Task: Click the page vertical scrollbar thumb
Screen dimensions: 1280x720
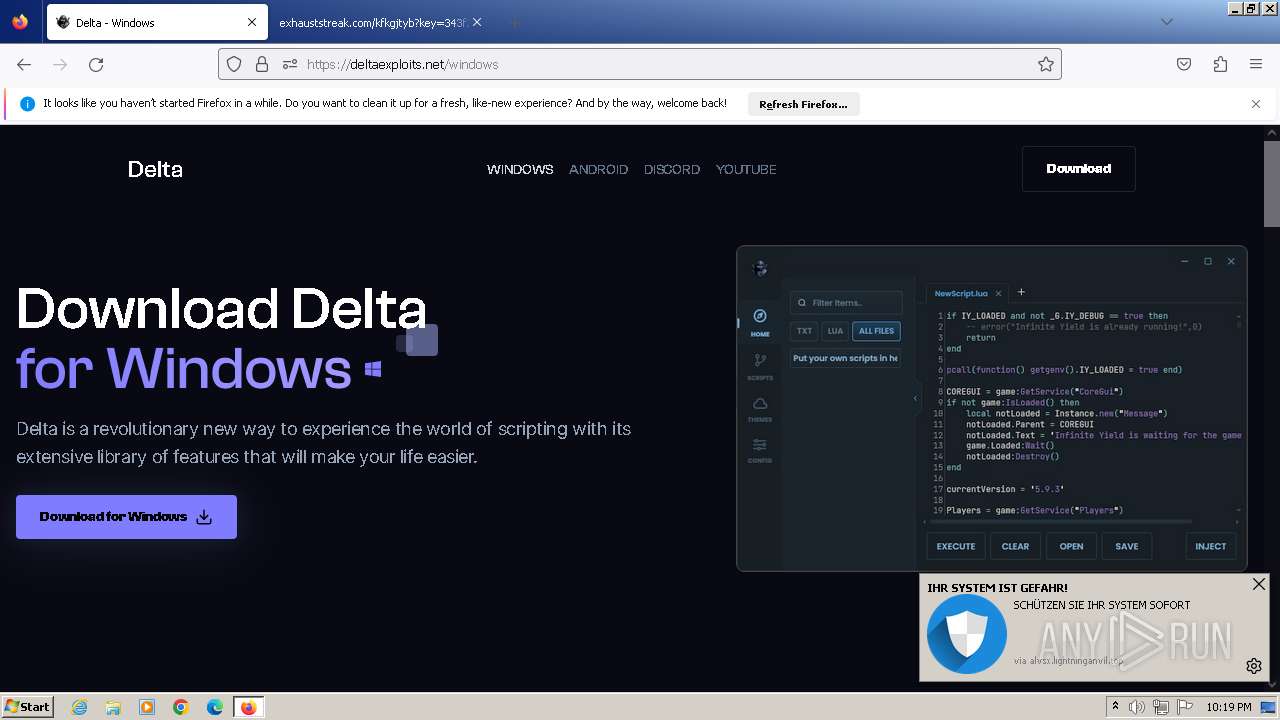Action: point(1272,185)
